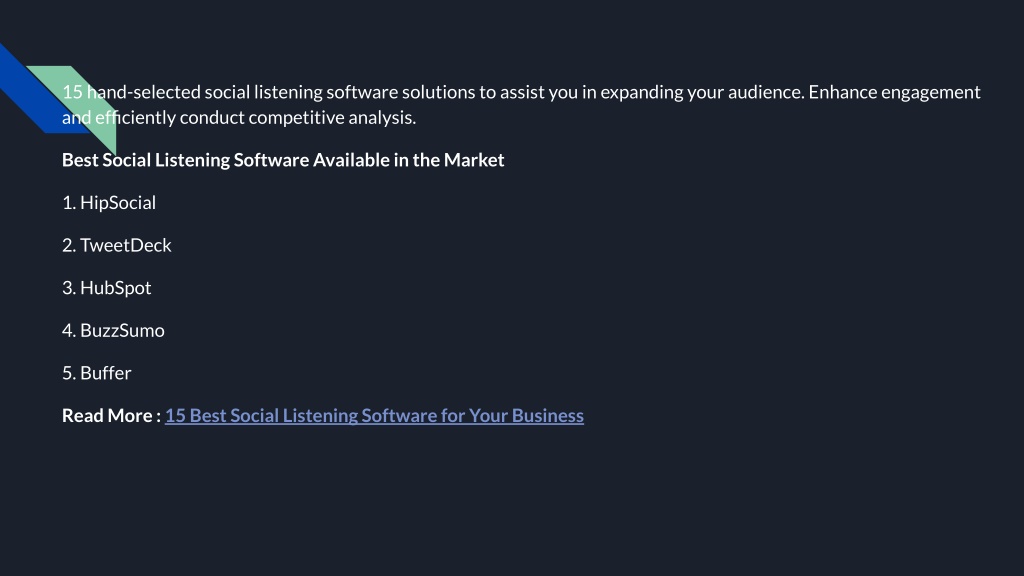Click the Read More label
The height and width of the screenshot is (576, 1024).
pos(111,415)
